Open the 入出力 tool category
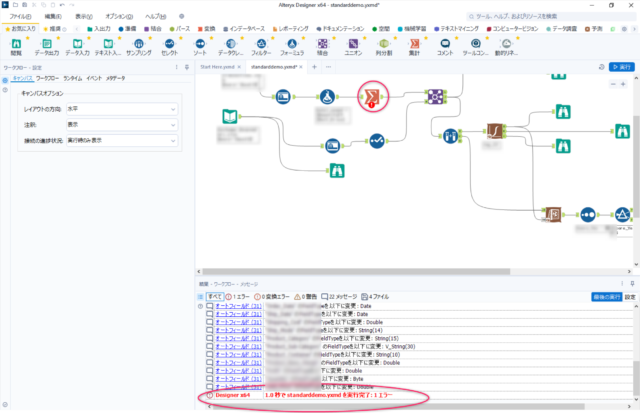 coord(99,29)
